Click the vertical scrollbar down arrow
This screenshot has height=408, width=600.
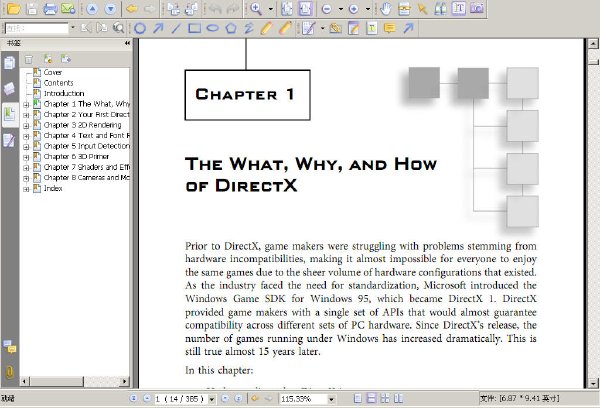point(593,383)
